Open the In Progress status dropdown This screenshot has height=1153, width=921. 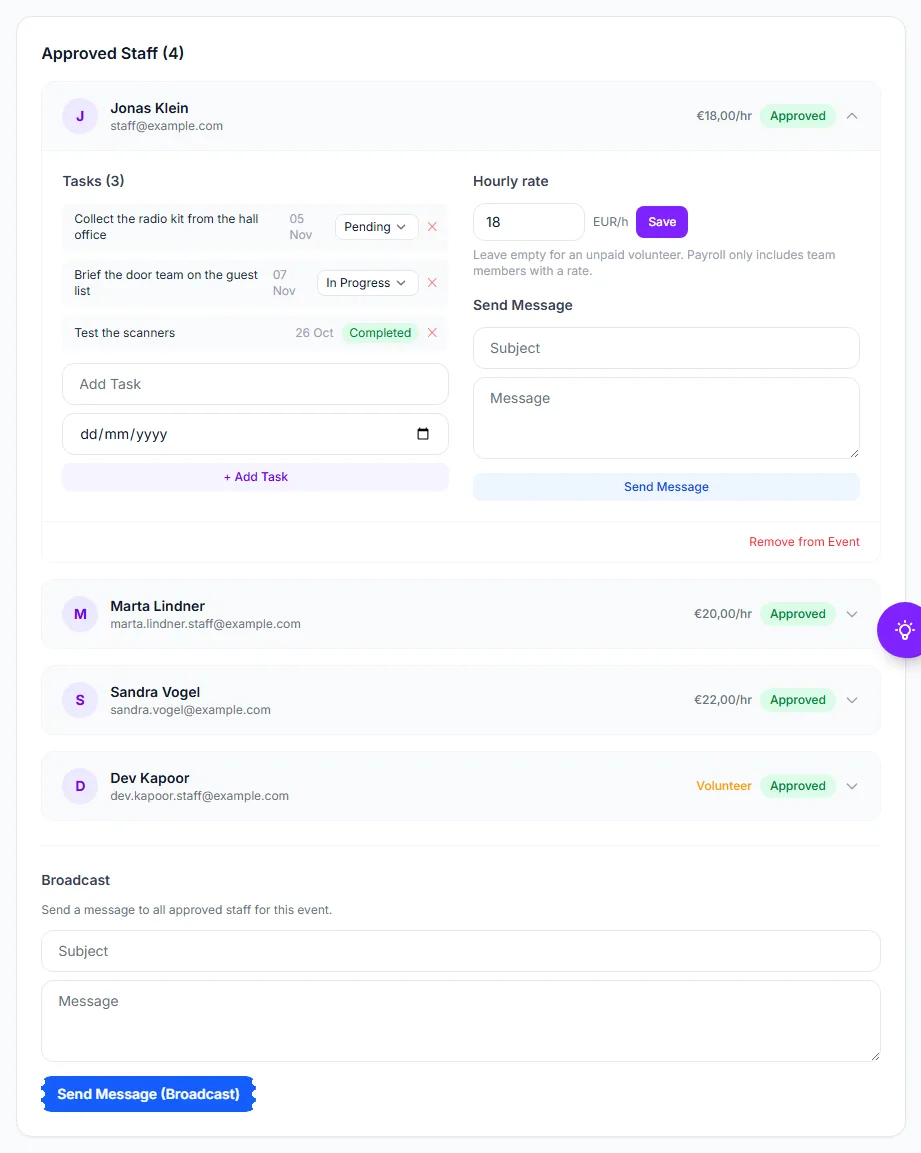click(367, 282)
